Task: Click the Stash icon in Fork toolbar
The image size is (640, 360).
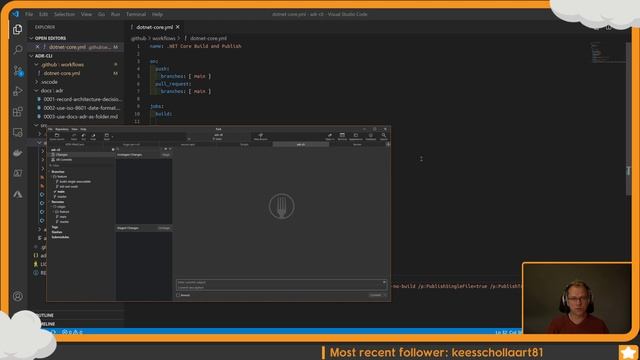Action: click(107, 136)
